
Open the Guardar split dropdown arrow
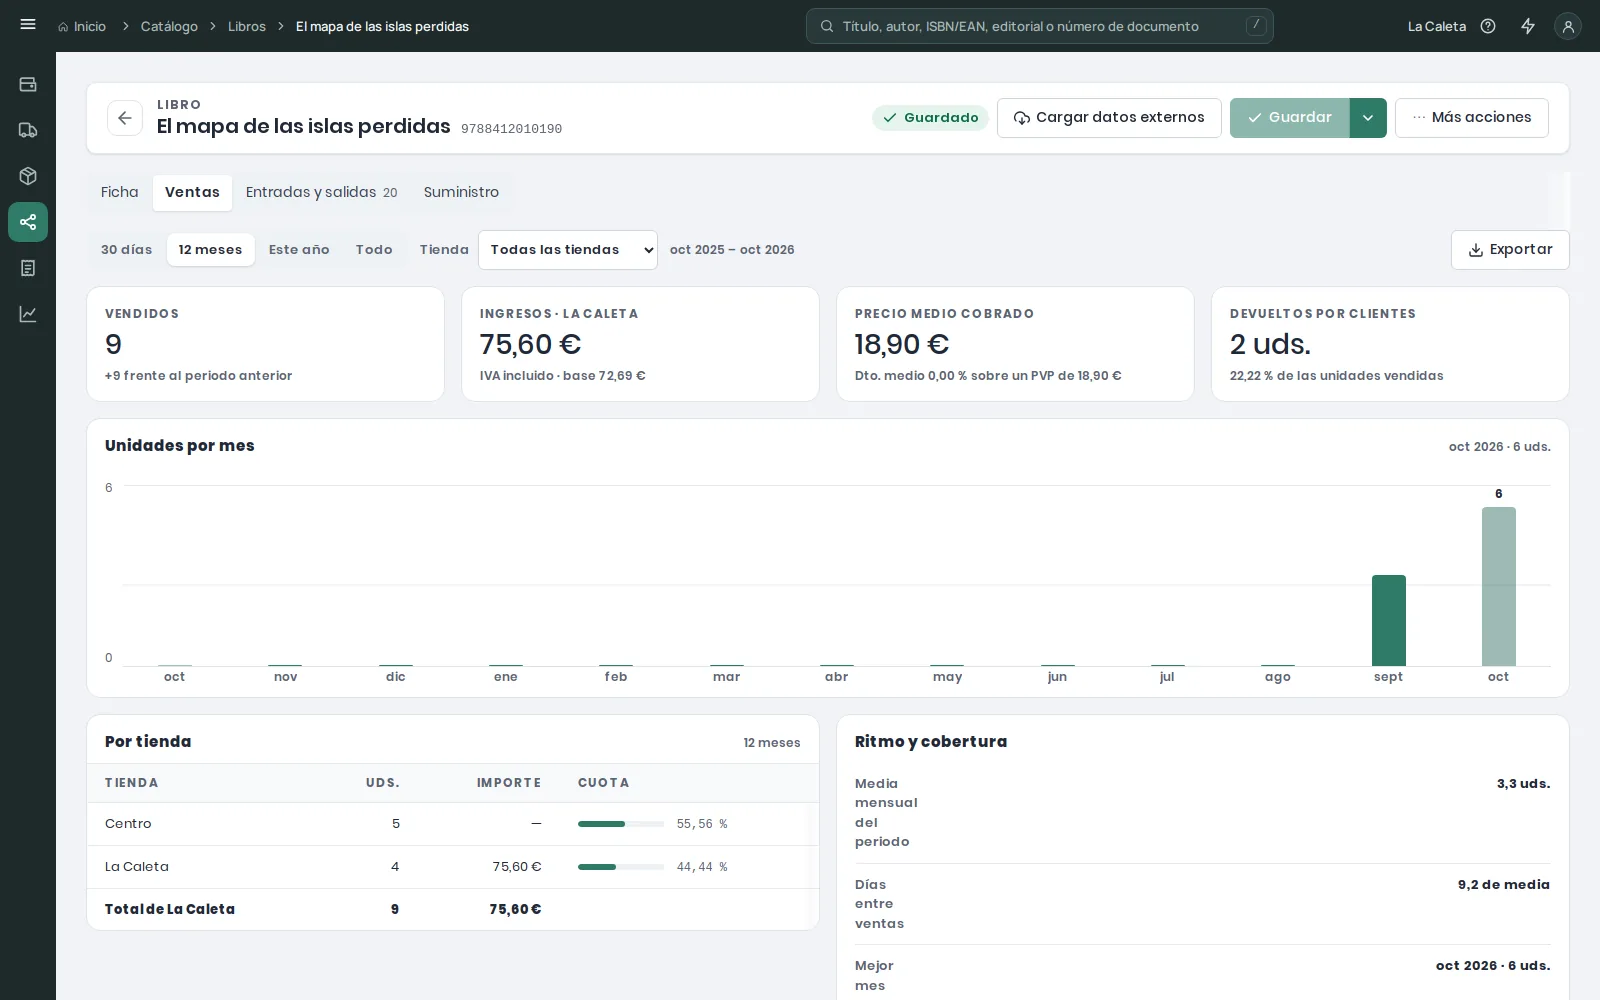pos(1368,118)
